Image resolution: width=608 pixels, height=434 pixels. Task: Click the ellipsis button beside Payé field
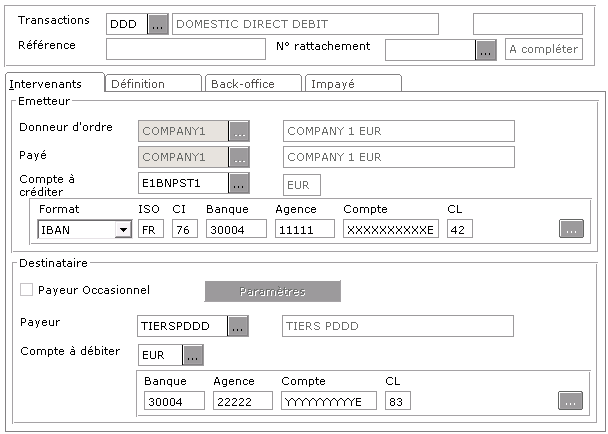coord(239,157)
